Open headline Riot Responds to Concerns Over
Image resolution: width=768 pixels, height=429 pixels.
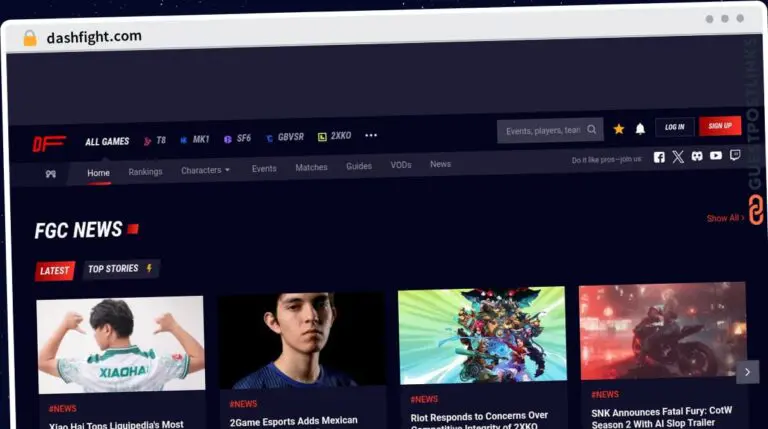tap(479, 417)
